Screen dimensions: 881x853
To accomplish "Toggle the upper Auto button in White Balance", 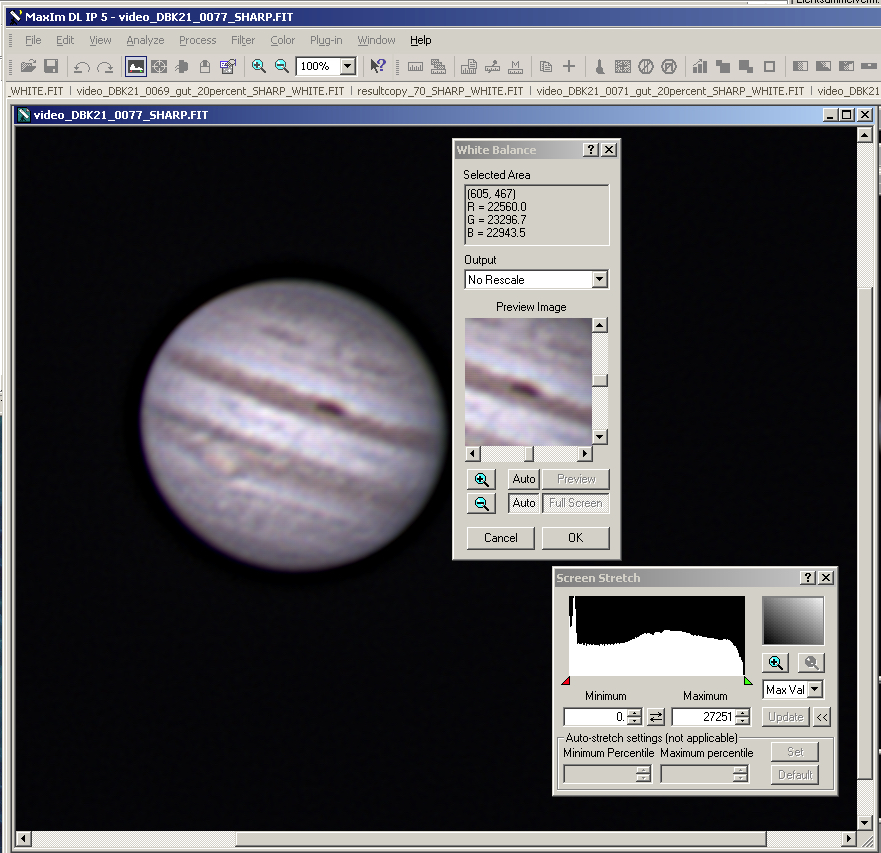I will (x=524, y=479).
